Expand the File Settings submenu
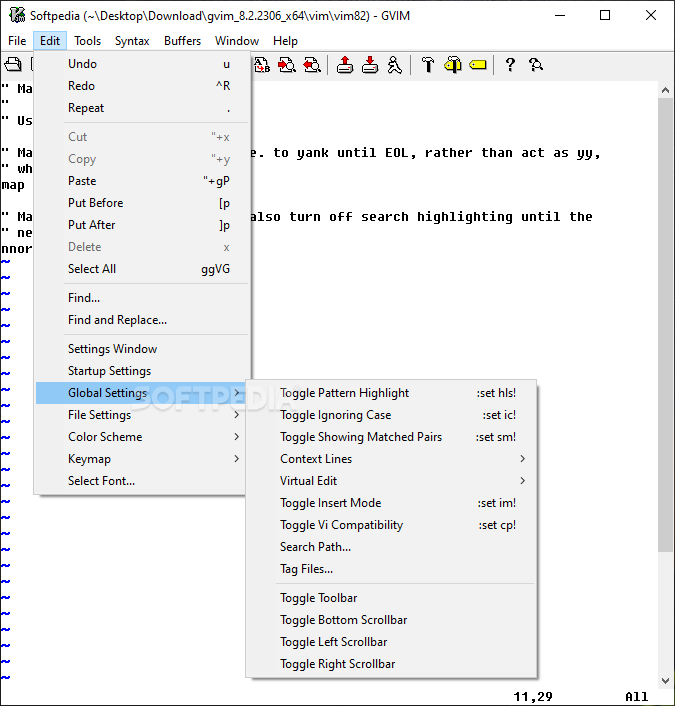The width and height of the screenshot is (675, 706). click(x=142, y=415)
